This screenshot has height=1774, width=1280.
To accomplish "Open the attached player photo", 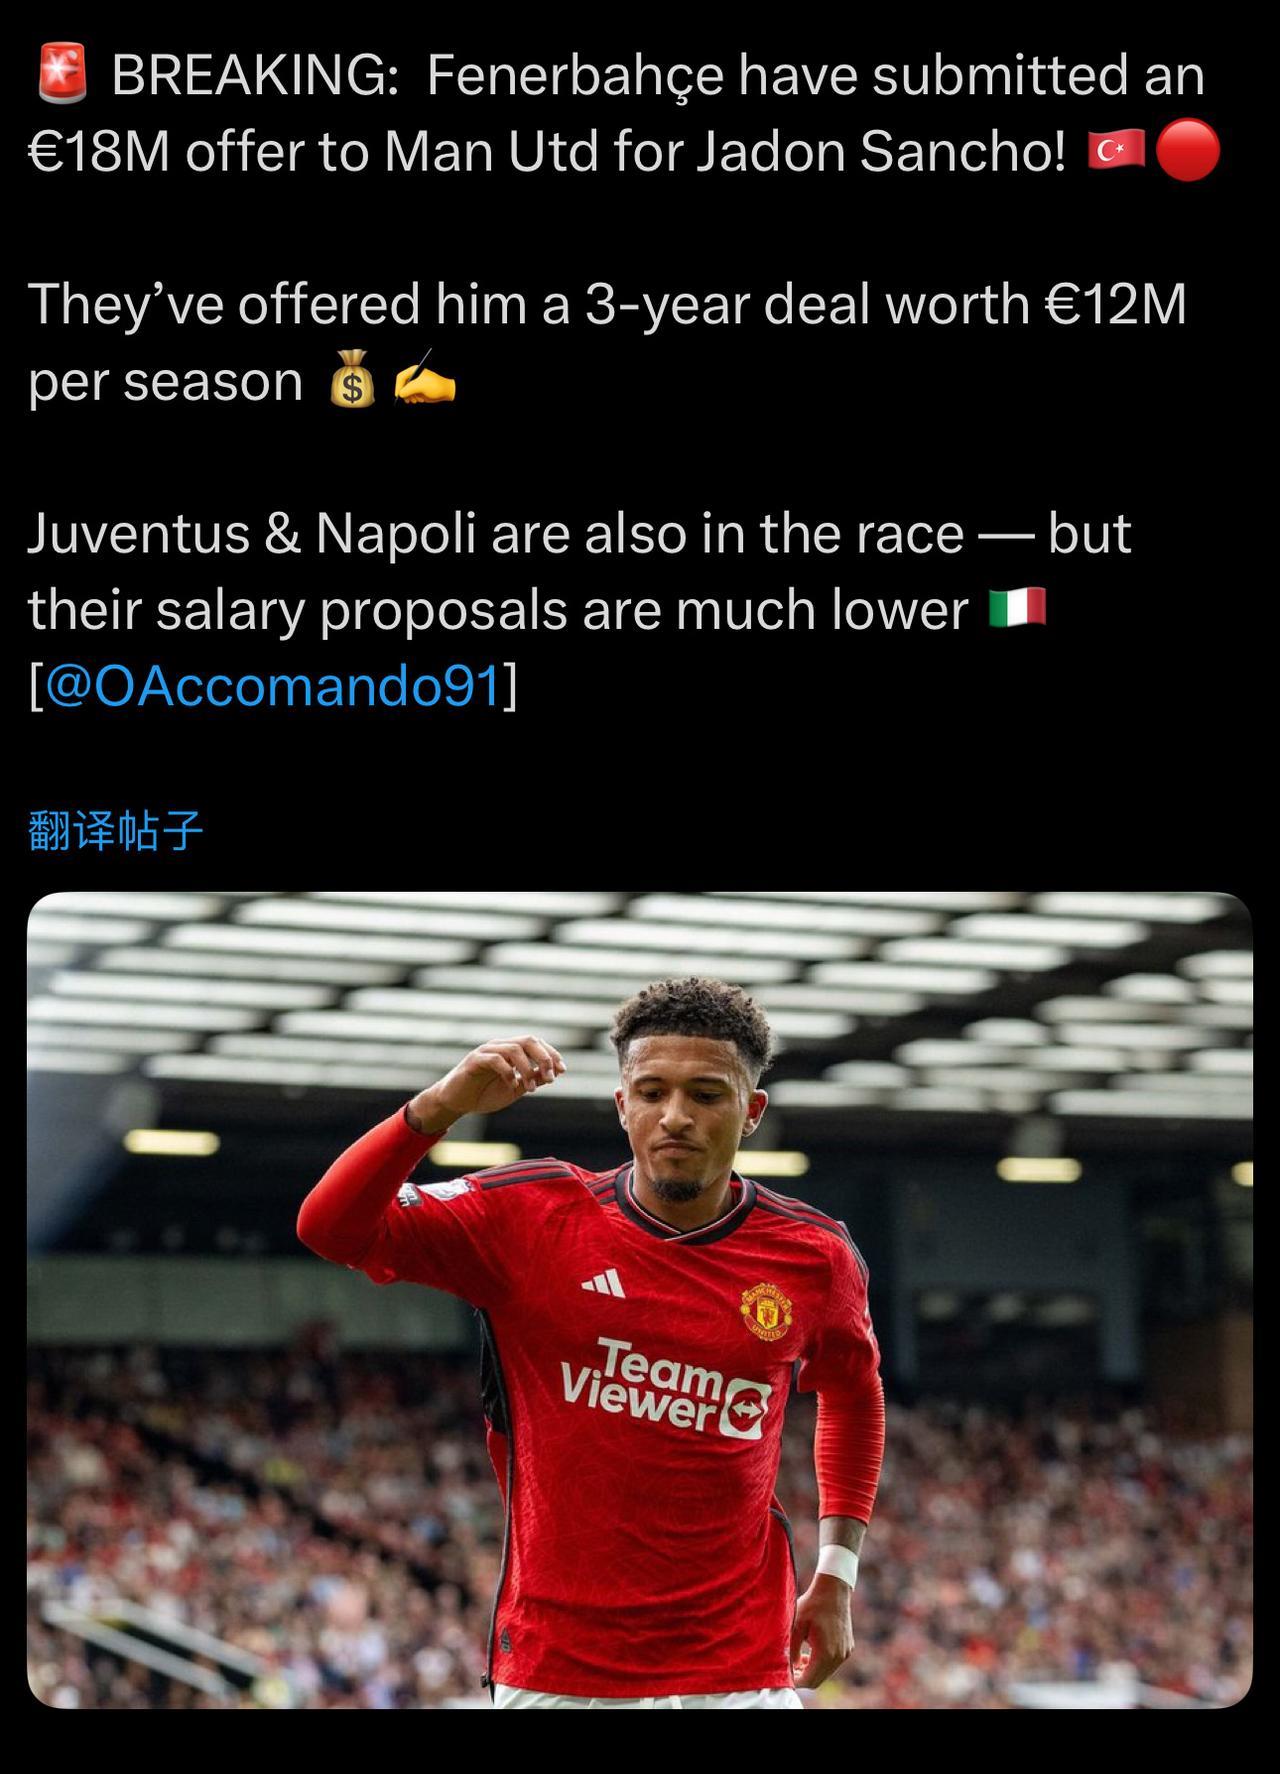I will click(x=640, y=1299).
